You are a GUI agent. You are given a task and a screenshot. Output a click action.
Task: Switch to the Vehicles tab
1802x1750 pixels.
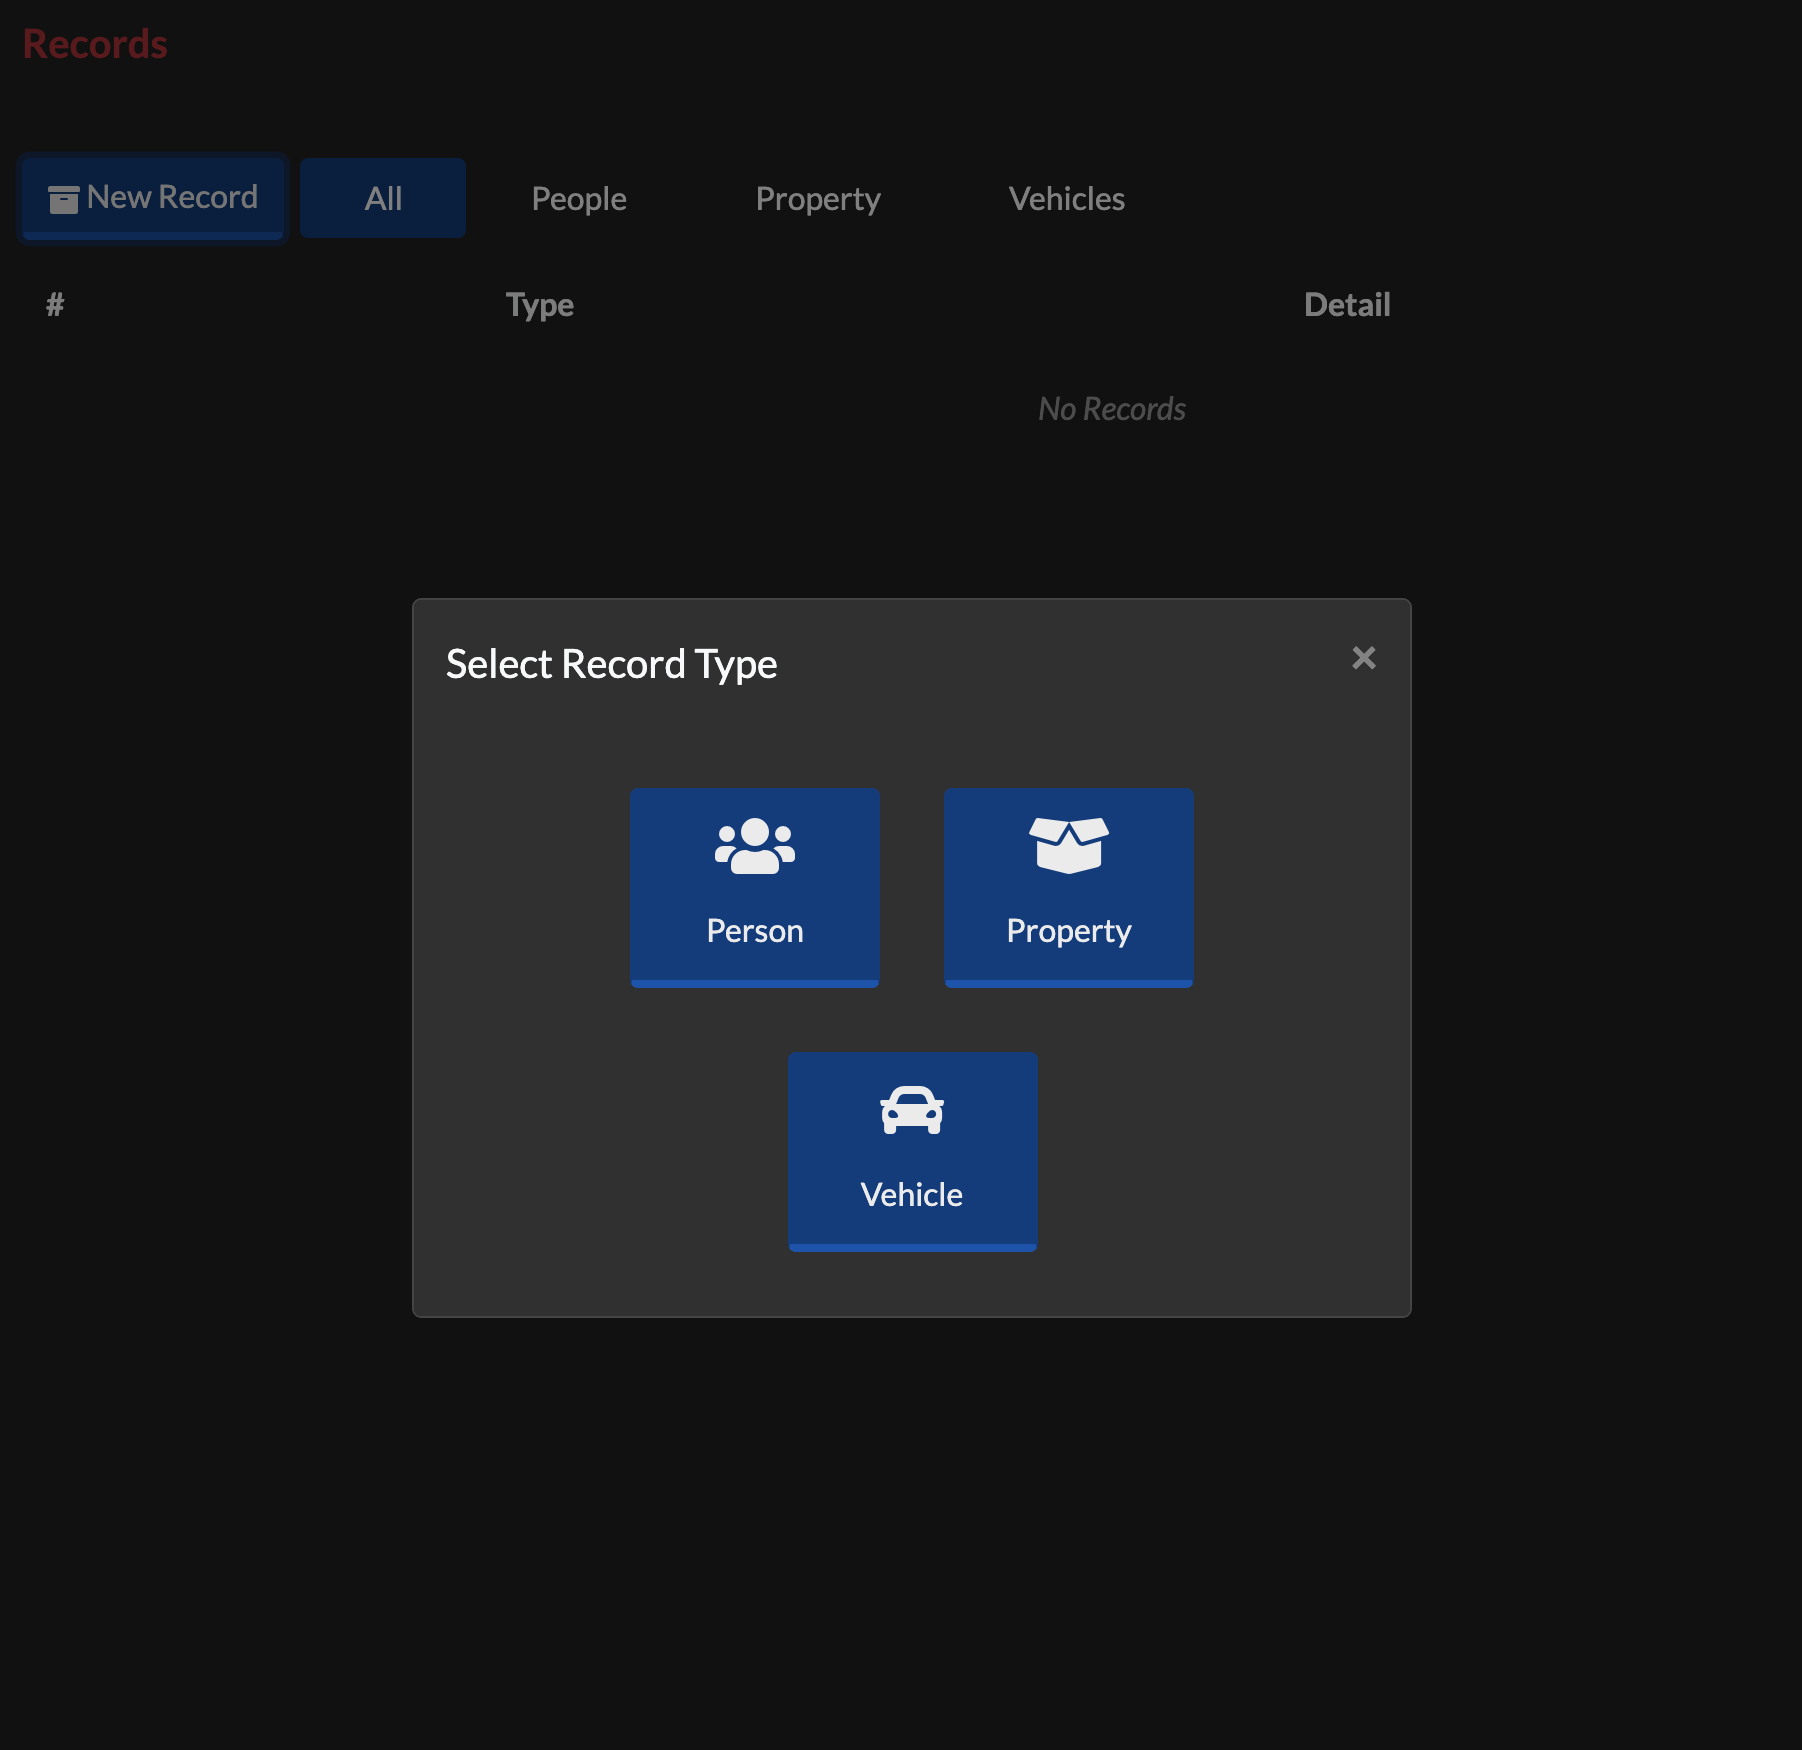click(1067, 198)
